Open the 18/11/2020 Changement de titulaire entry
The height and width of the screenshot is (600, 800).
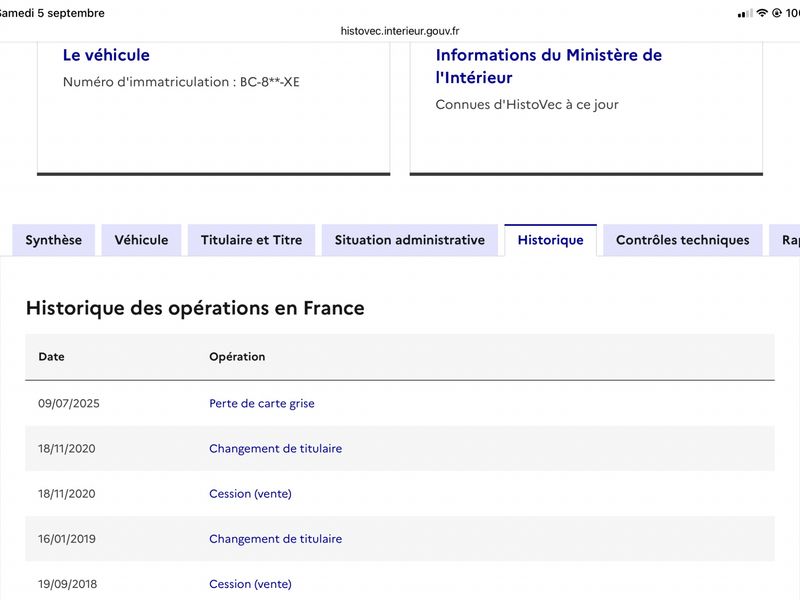click(x=276, y=448)
